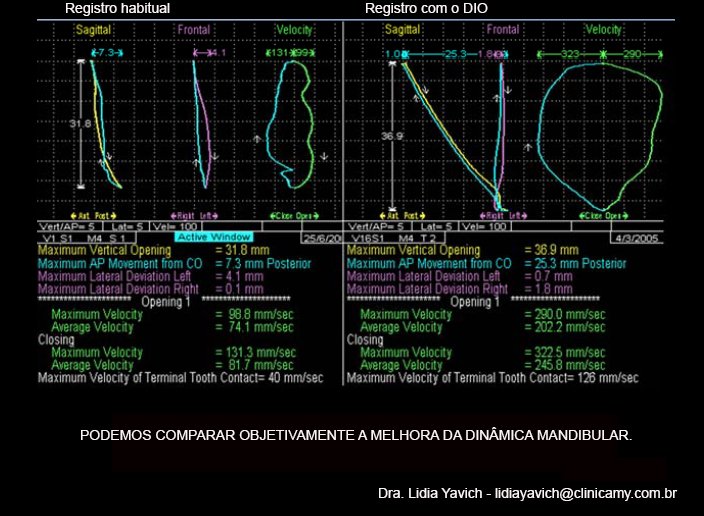Click the 7.3 AP measurement arrow marker

click(x=106, y=51)
